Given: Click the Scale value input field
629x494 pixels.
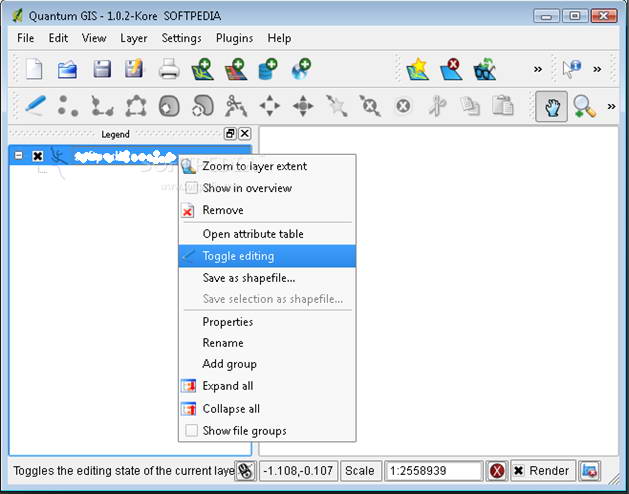Looking at the screenshot, I should [x=432, y=471].
